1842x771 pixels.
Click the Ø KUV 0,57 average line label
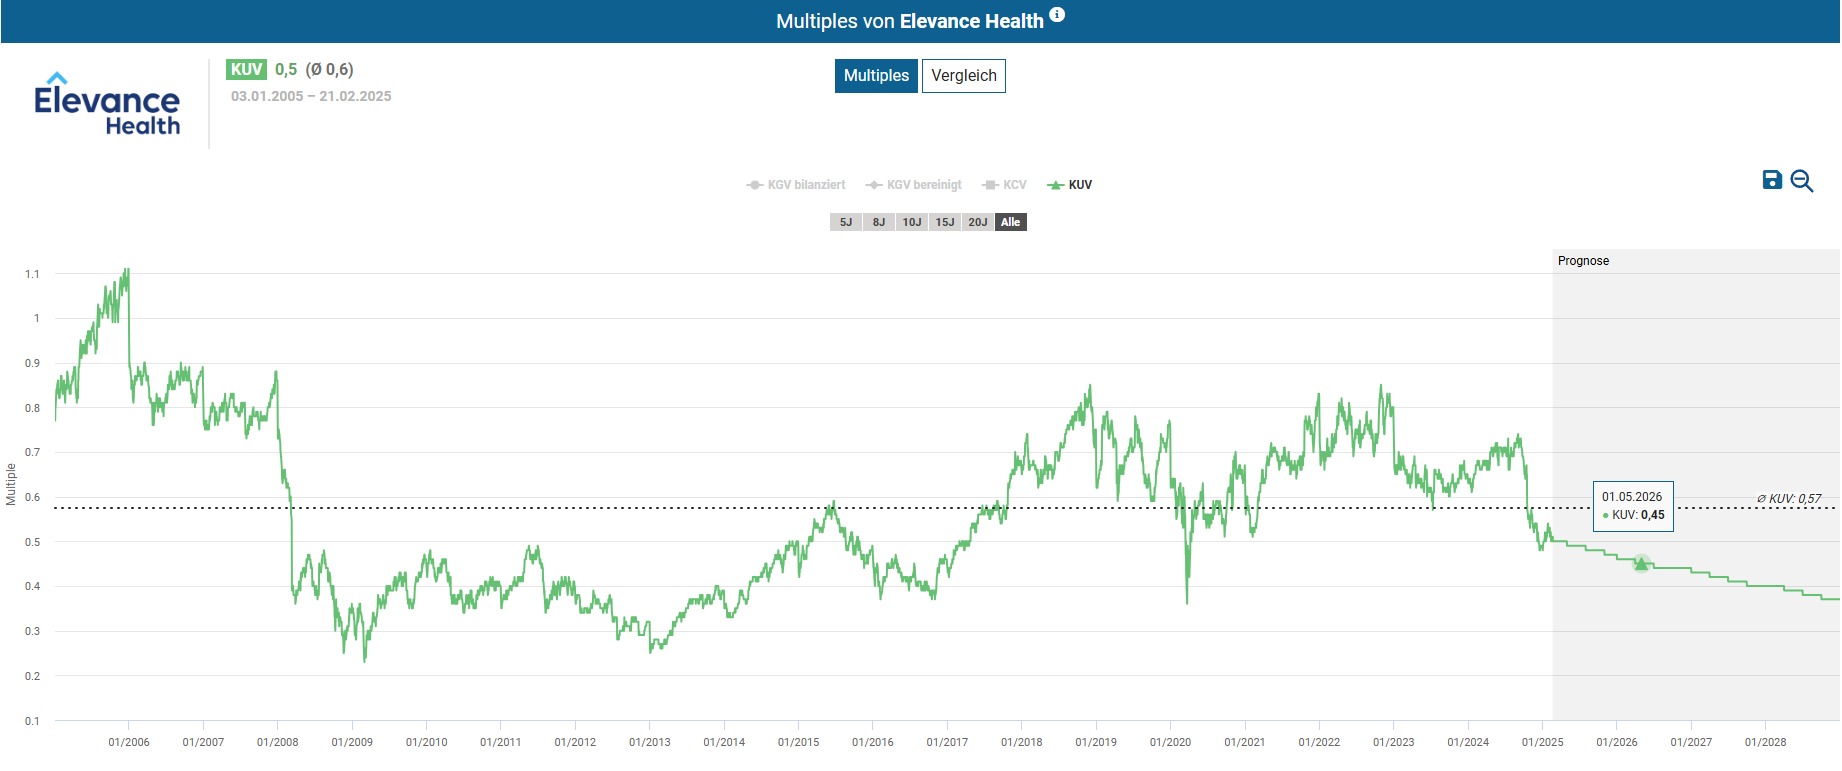1789,498
